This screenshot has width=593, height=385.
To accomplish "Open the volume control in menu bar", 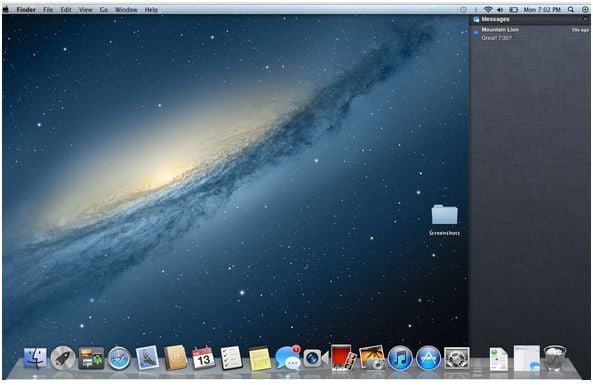I will [x=500, y=10].
